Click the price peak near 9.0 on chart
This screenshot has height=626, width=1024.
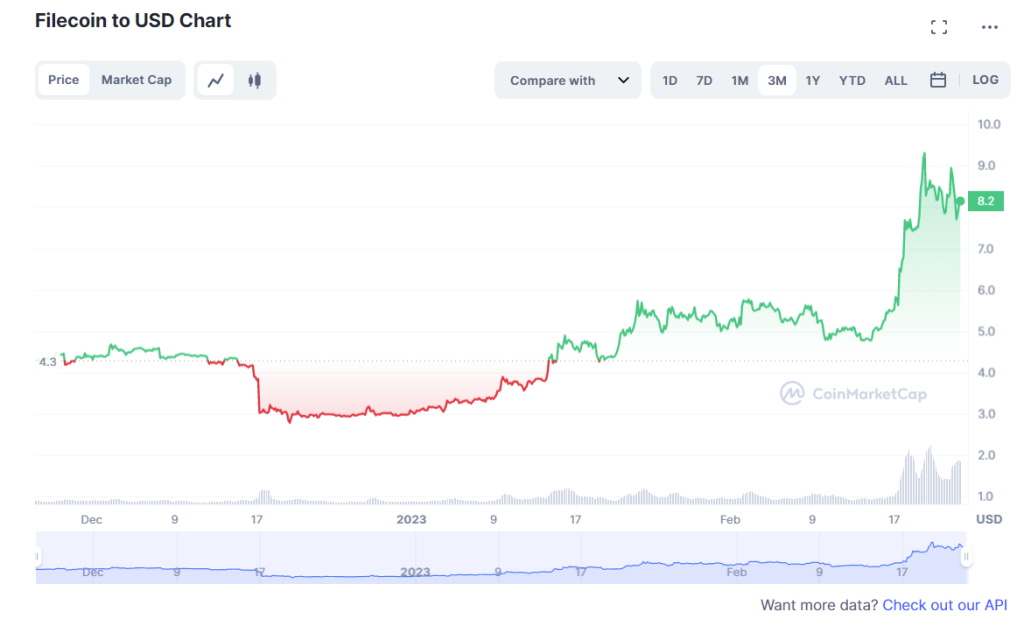pyautogui.click(x=924, y=155)
